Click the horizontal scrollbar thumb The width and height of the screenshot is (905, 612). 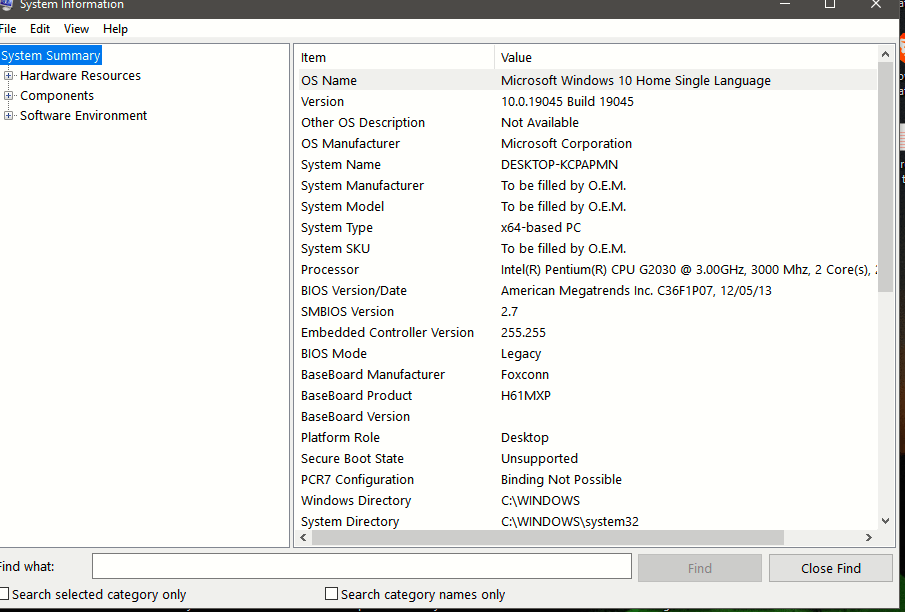point(548,538)
